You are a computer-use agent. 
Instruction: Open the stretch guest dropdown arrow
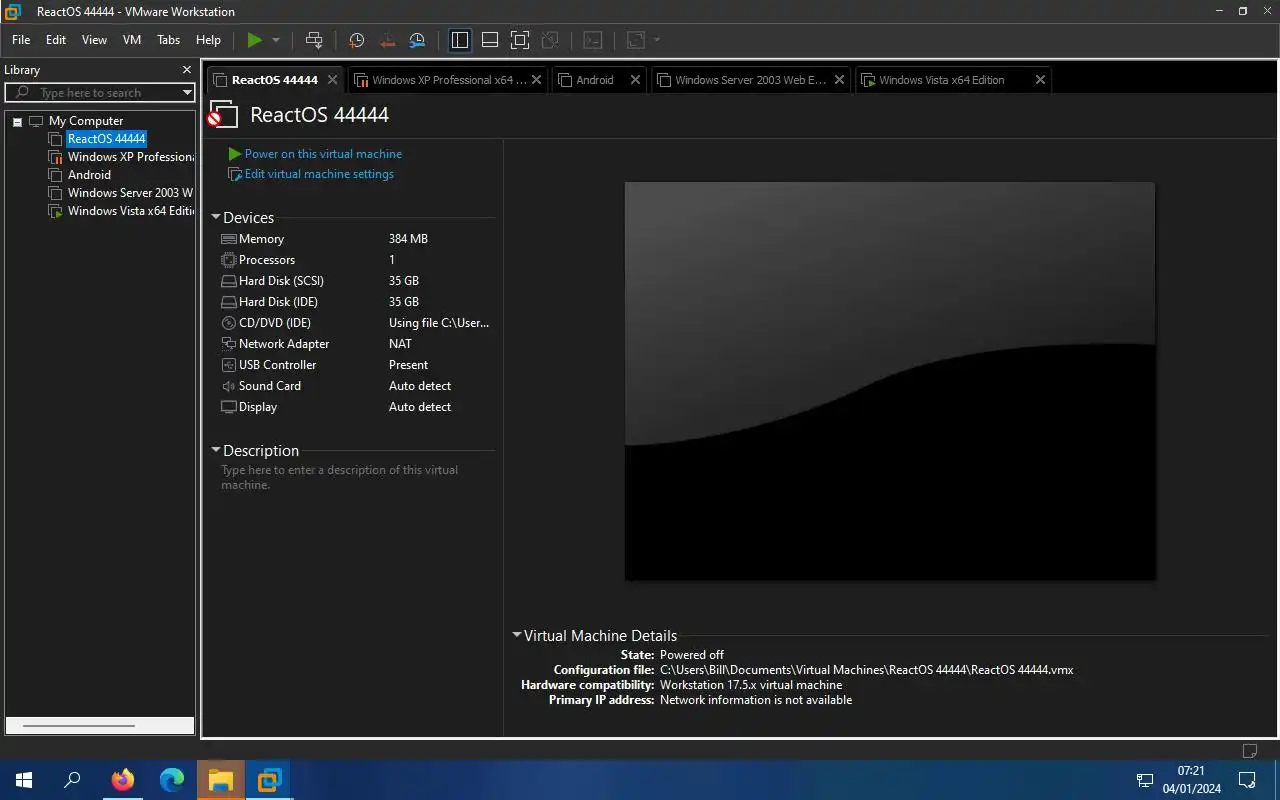pos(657,40)
